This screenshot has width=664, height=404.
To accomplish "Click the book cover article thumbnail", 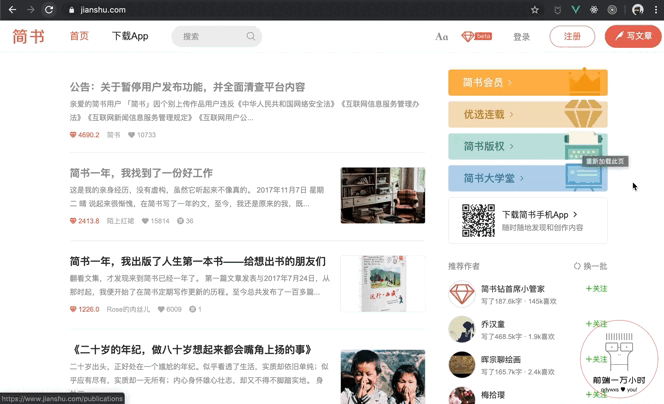I will [383, 283].
